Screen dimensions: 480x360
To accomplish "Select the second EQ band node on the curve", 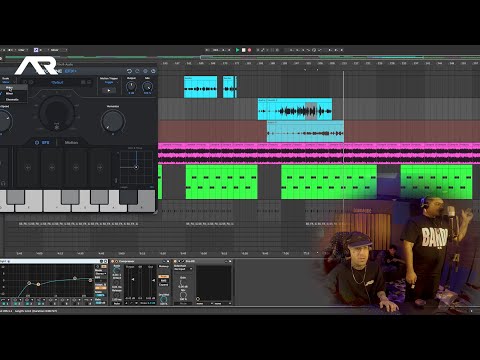I will (x=38, y=284).
